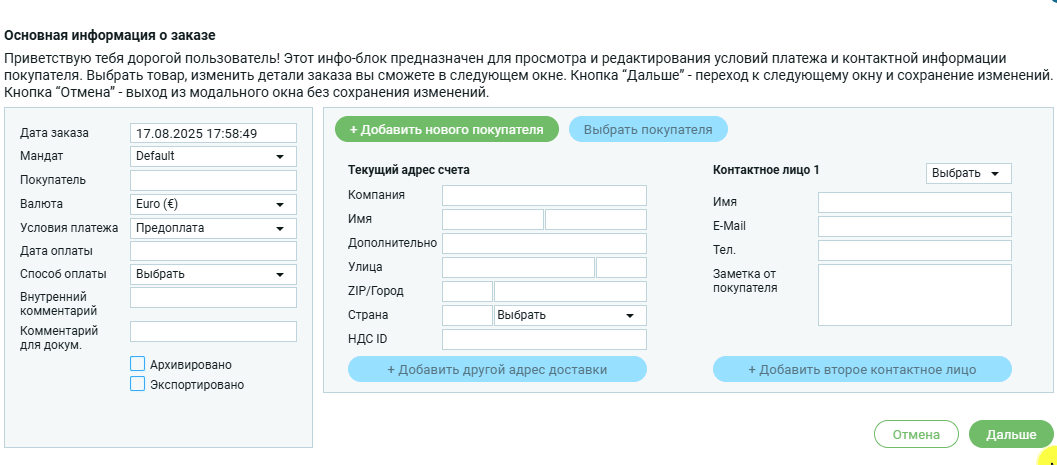1057x465 pixels.
Task: Click Добавить другой адрес доставки button
Action: click(x=497, y=369)
